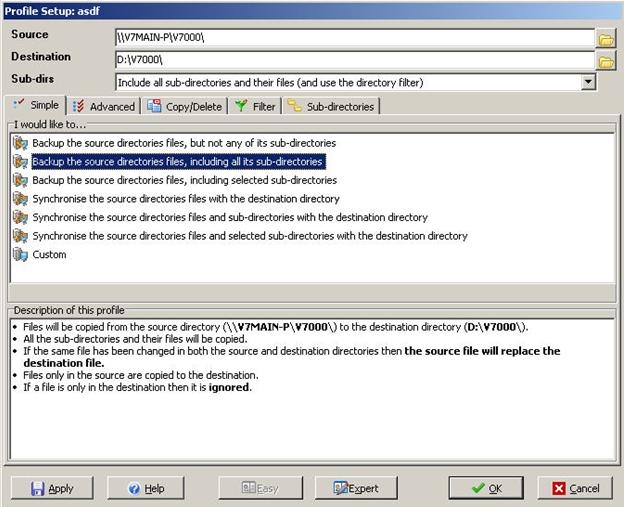Click icon beside 'Synchronise the source directories files with the destination directory'
624x507 pixels.
[20, 199]
